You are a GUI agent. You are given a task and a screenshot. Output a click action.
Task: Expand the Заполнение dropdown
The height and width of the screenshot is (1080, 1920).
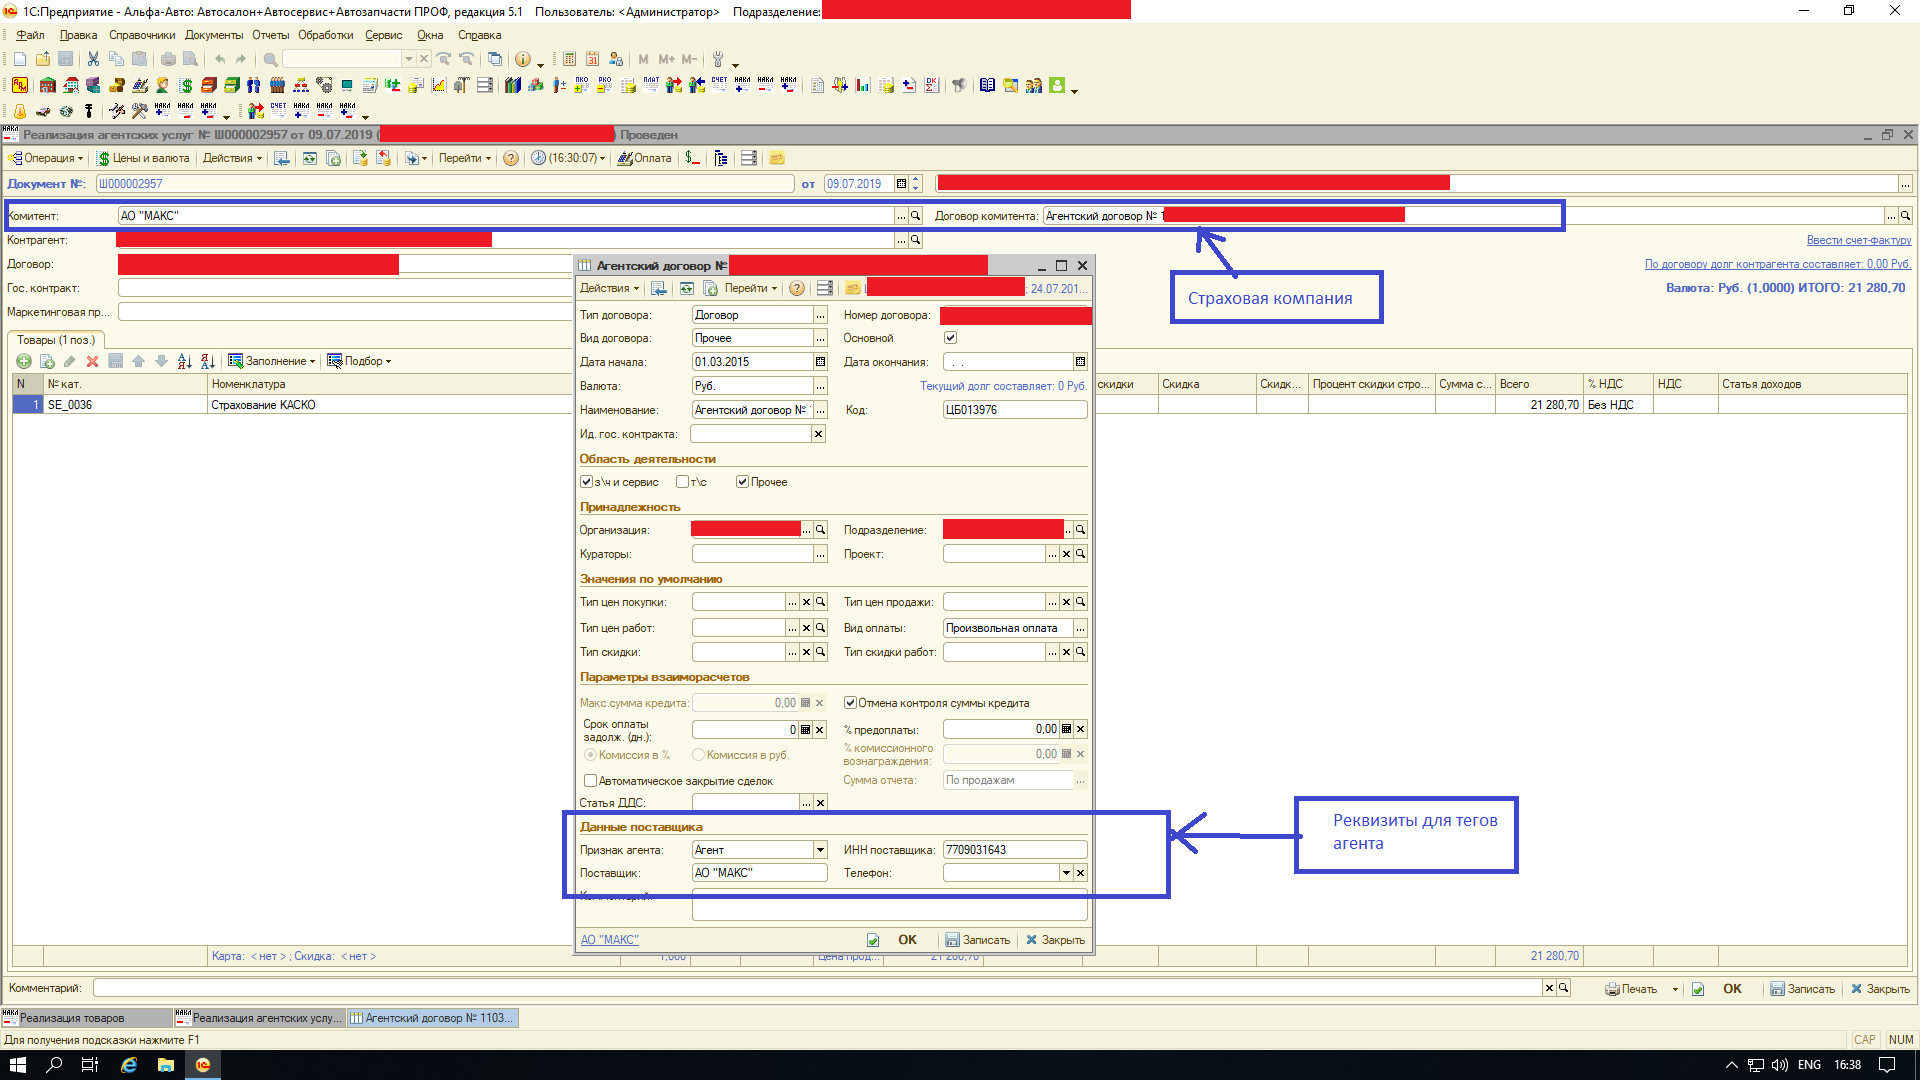tap(272, 361)
